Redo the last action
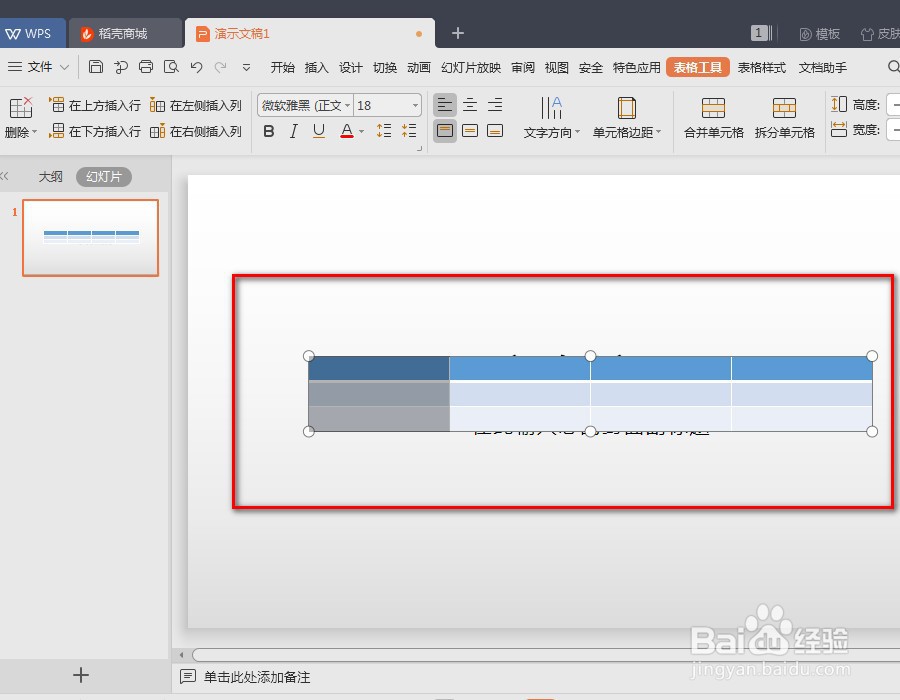The image size is (900, 700). pos(220,67)
